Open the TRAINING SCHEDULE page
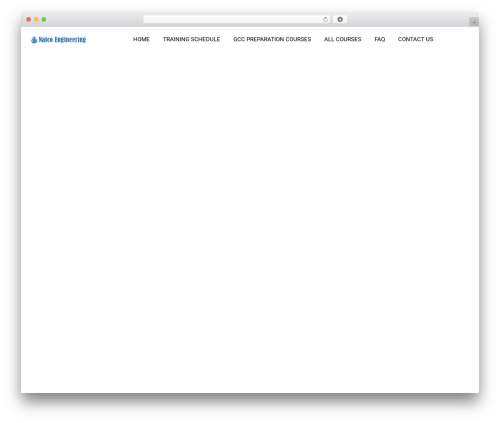 [191, 39]
